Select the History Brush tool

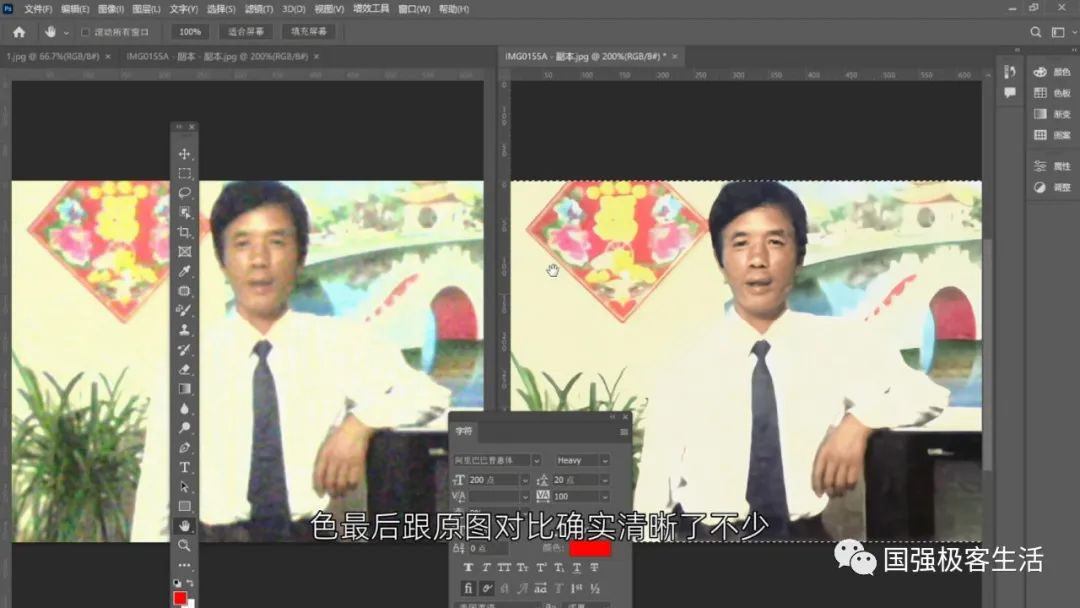(x=184, y=349)
